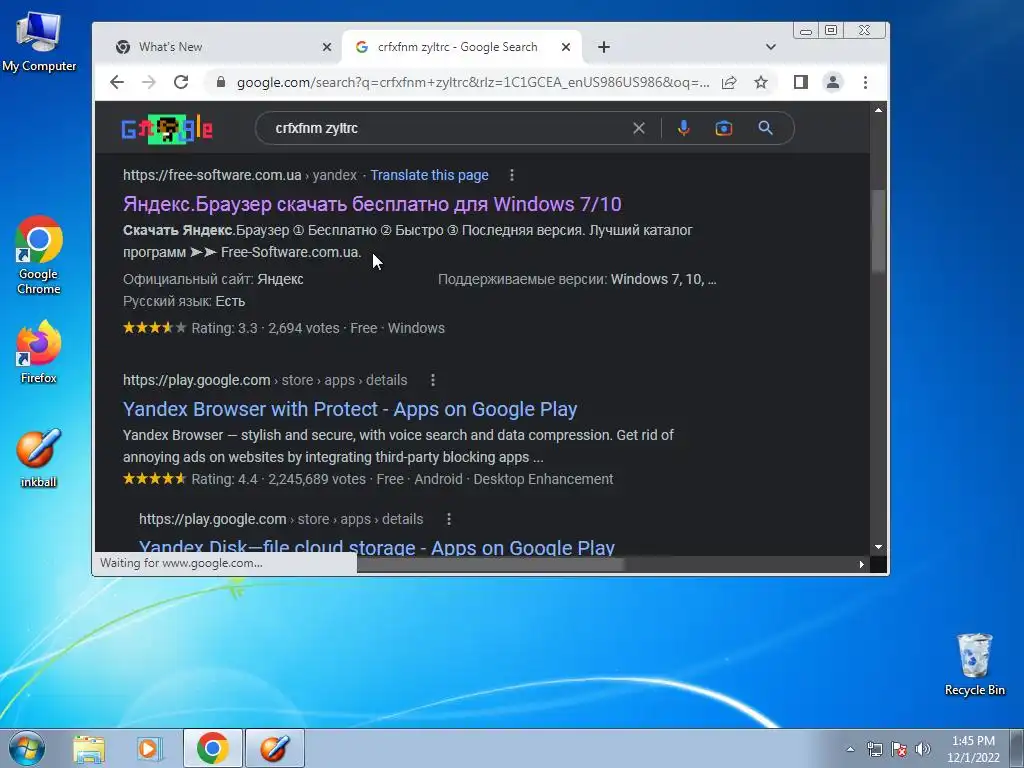Expand the tab search dropdown arrow
This screenshot has height=768, width=1024.
point(771,47)
